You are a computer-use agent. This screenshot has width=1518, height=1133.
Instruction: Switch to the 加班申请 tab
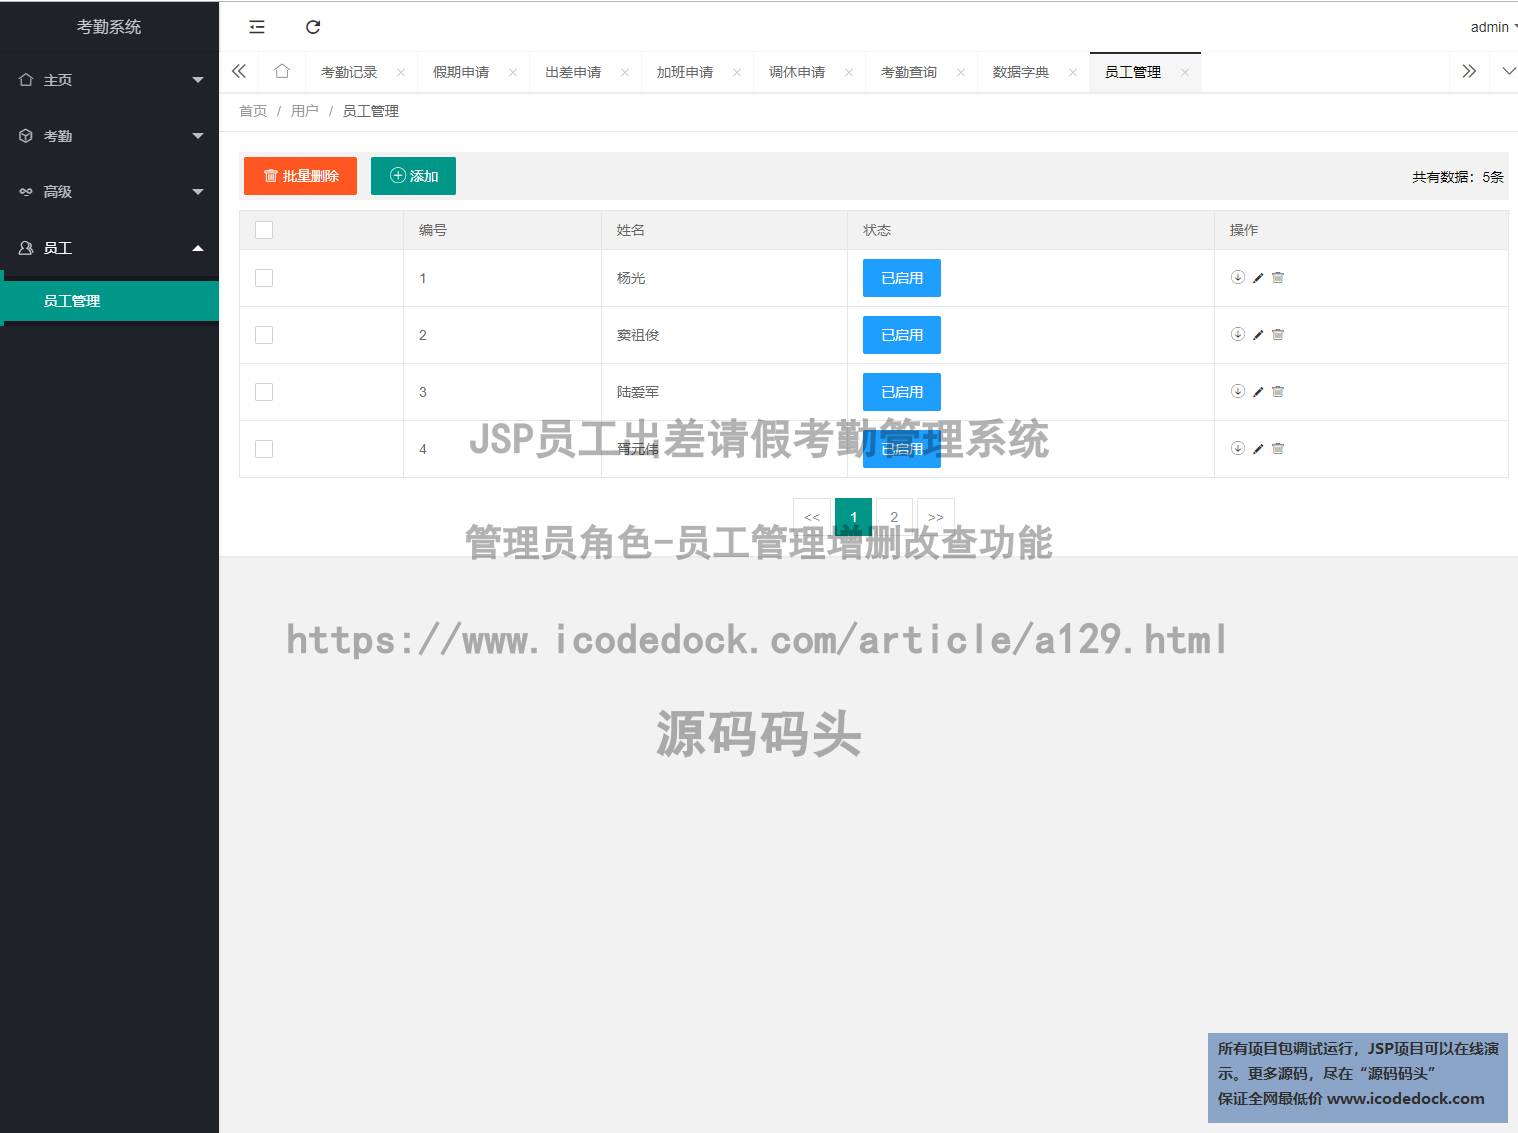coord(685,72)
